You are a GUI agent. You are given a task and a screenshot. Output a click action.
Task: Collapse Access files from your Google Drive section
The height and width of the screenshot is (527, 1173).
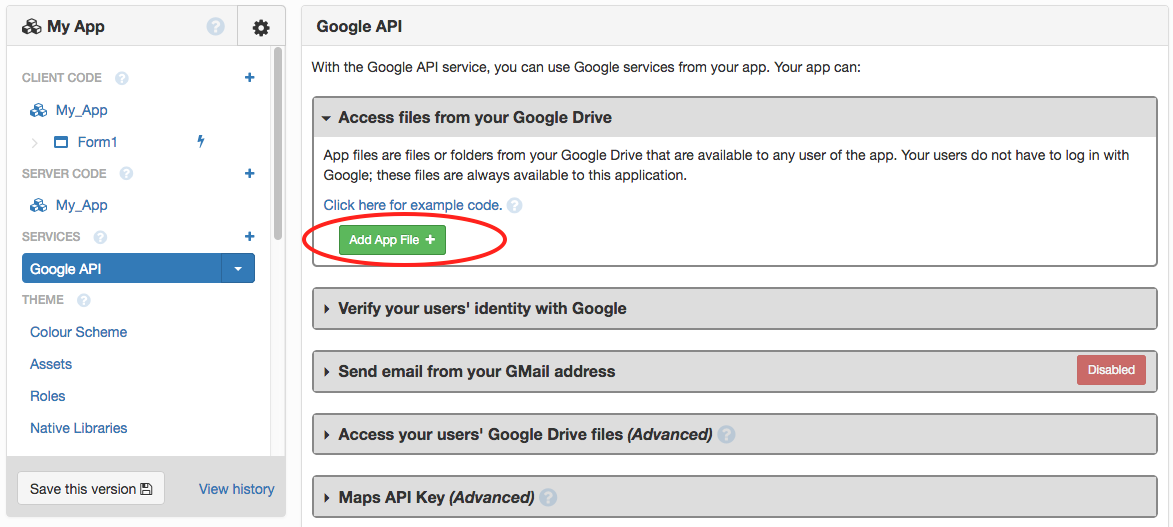326,118
